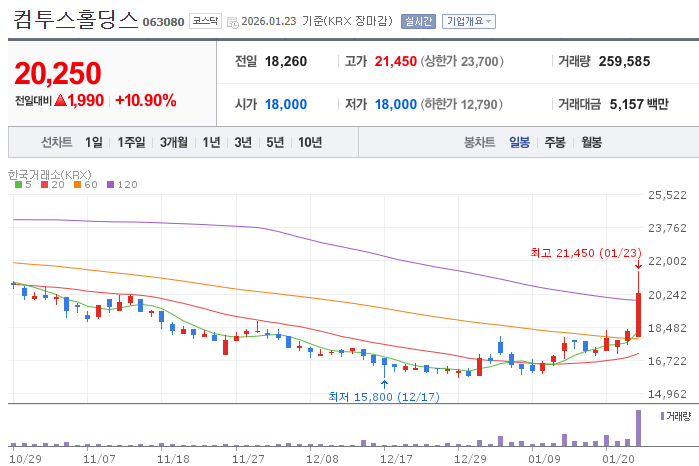Image resolution: width=699 pixels, height=466 pixels.
Task: Click the calendar icon beside the date
Action: click(x=233, y=22)
